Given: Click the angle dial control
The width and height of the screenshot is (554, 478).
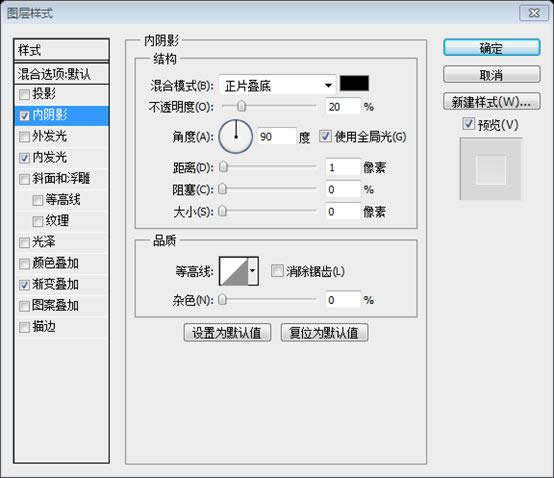Looking at the screenshot, I should (x=236, y=136).
